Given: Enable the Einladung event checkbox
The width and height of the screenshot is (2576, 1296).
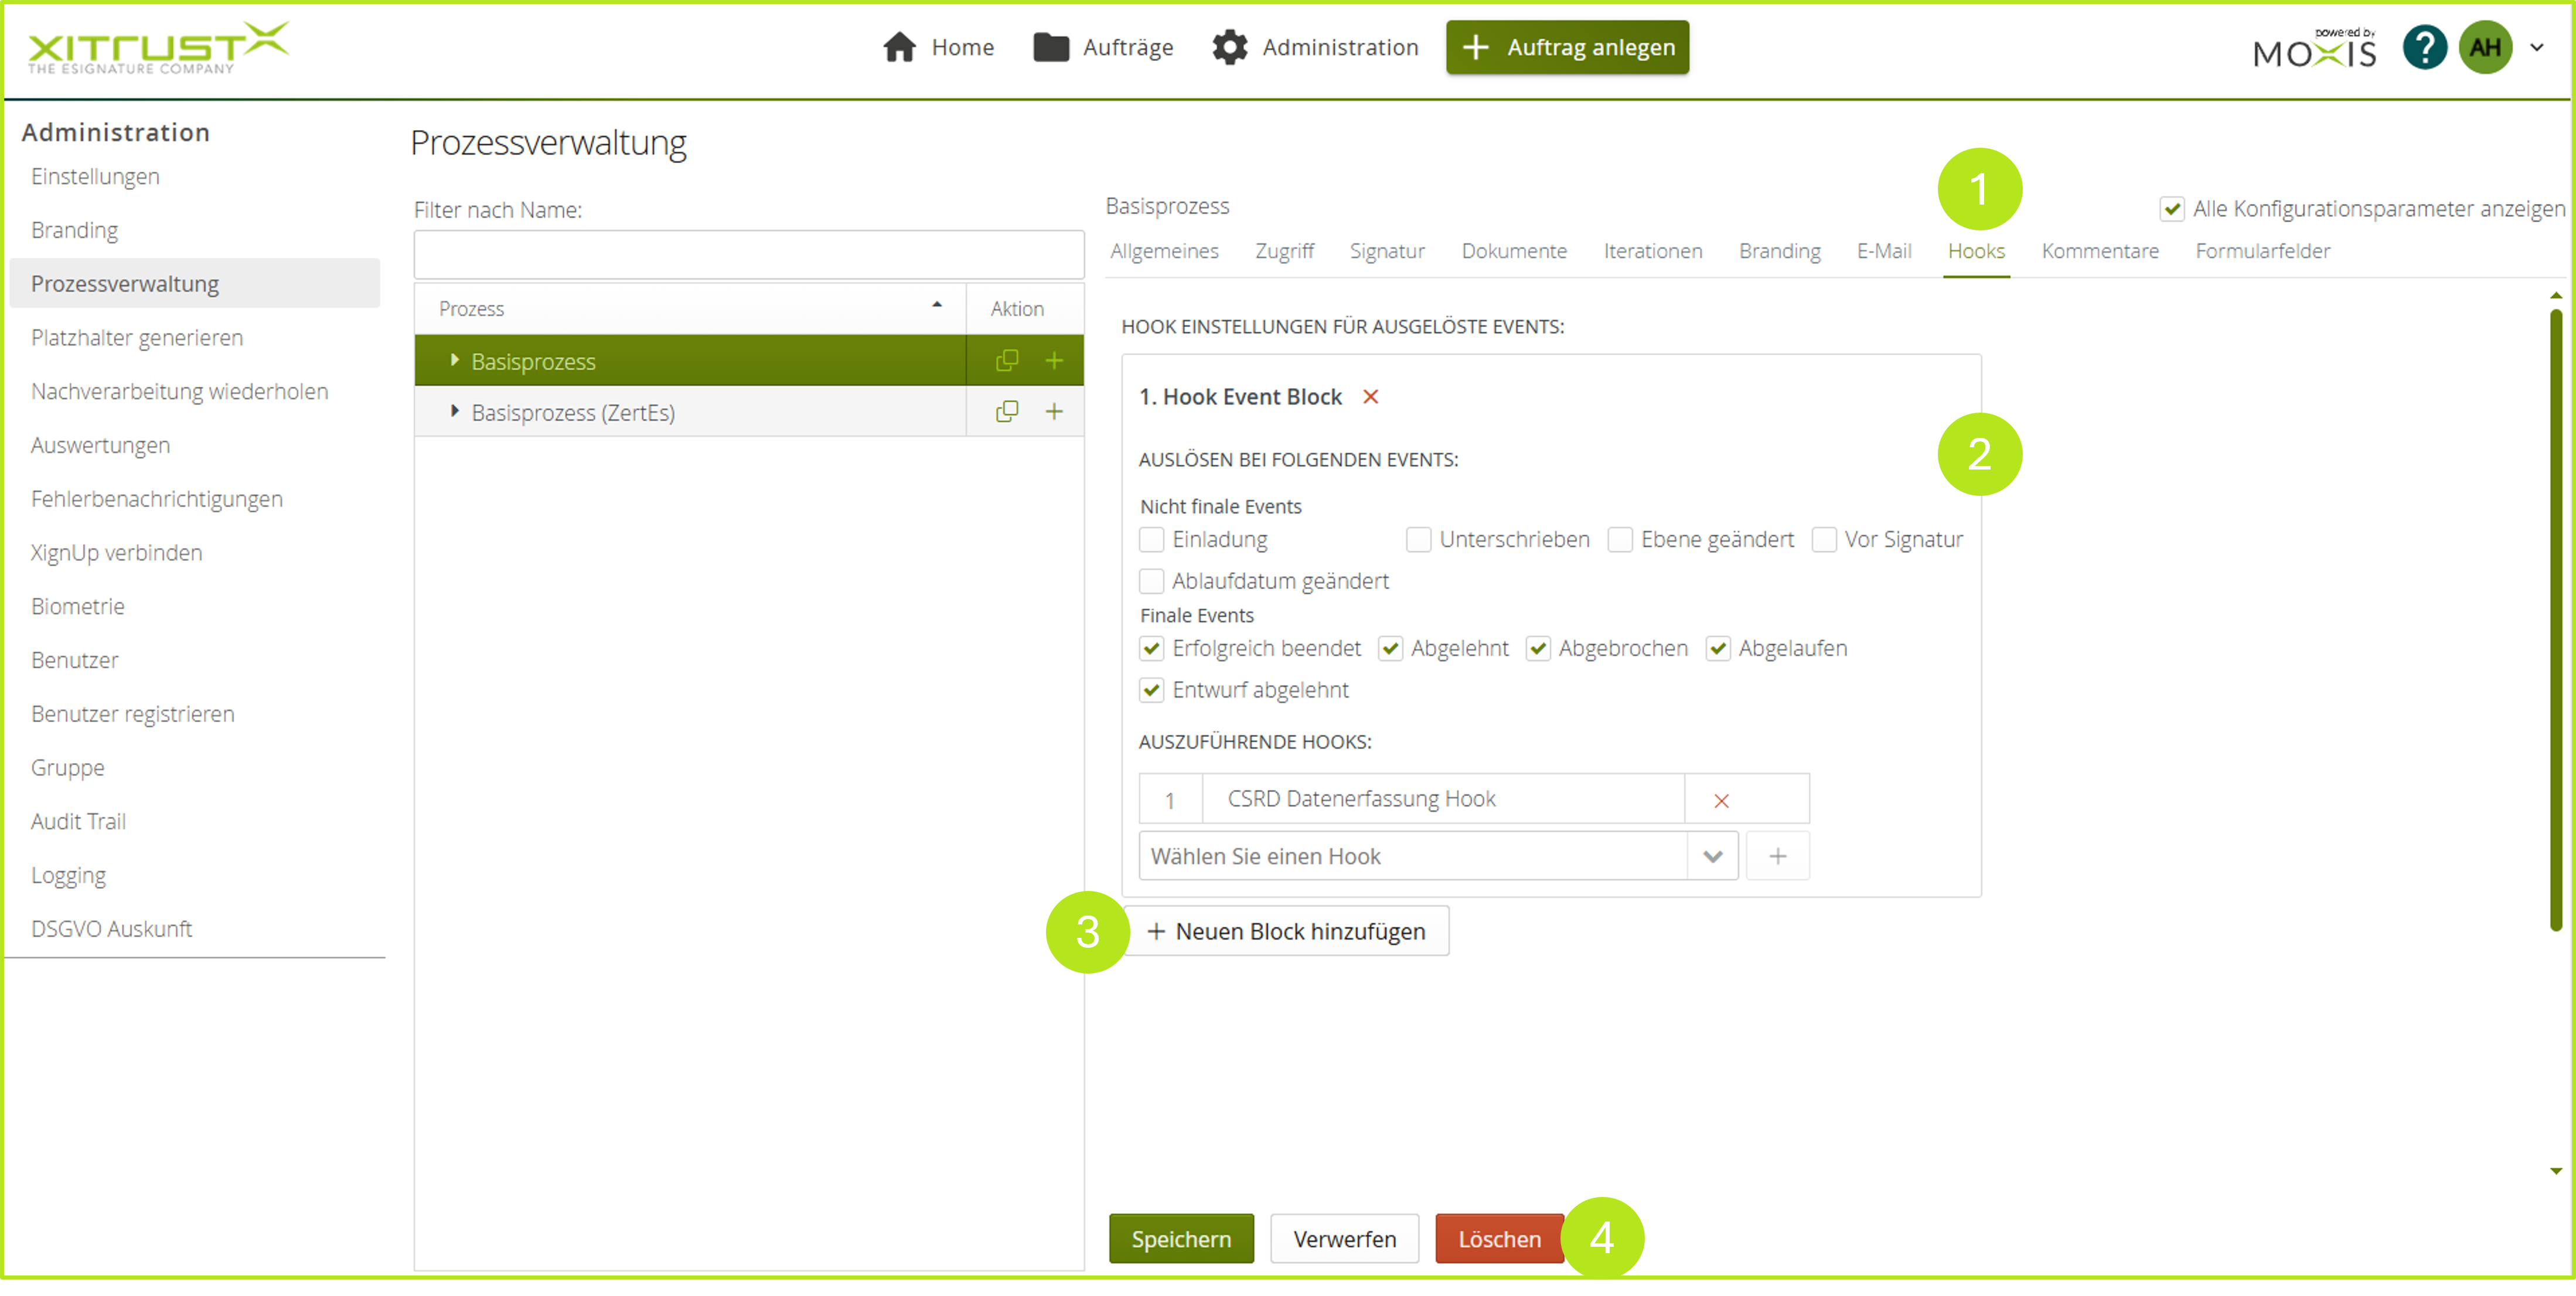Looking at the screenshot, I should (1151, 540).
